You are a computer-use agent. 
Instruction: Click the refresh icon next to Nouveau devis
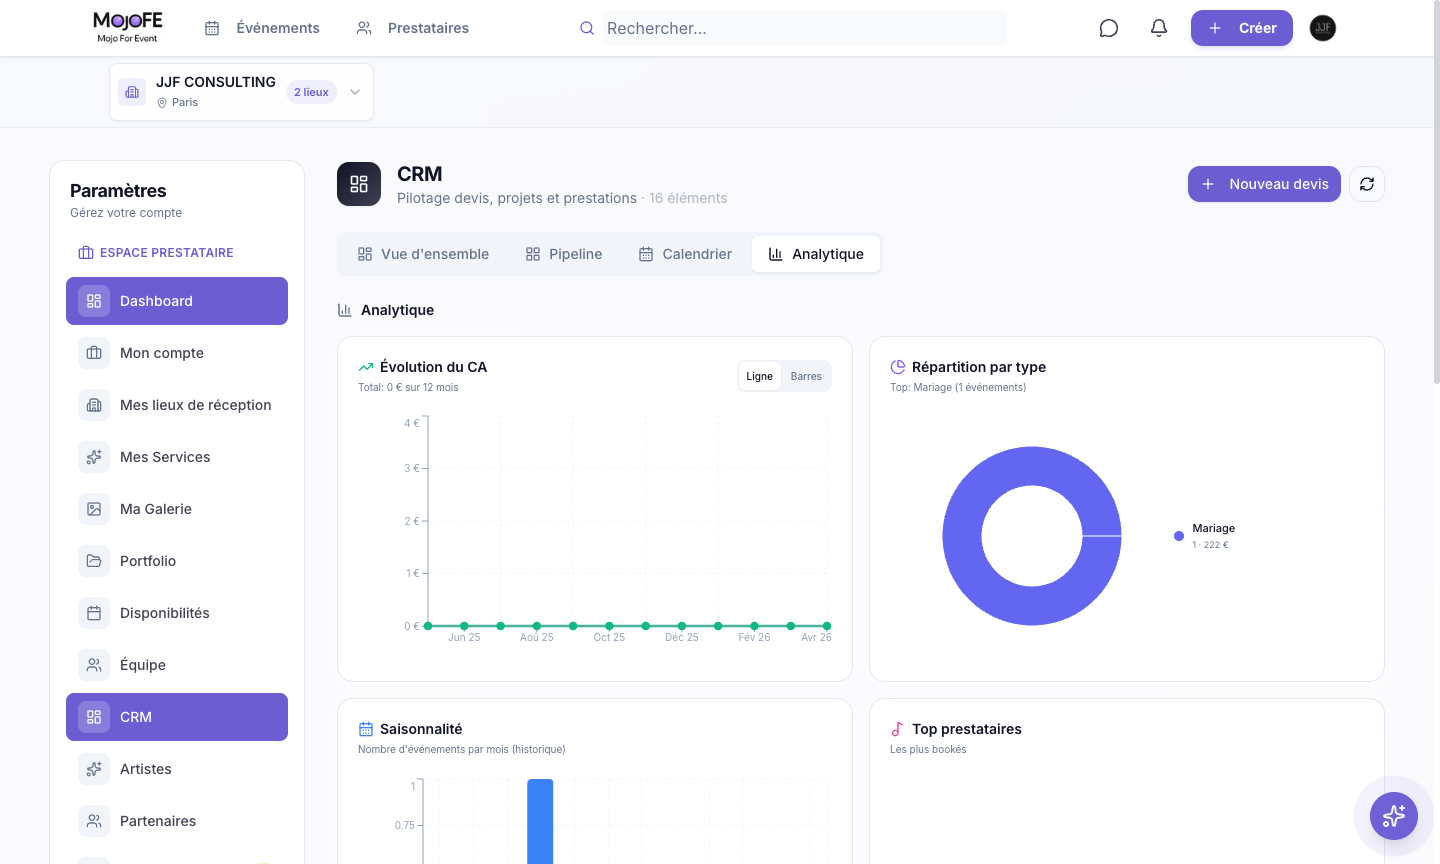(x=1367, y=184)
